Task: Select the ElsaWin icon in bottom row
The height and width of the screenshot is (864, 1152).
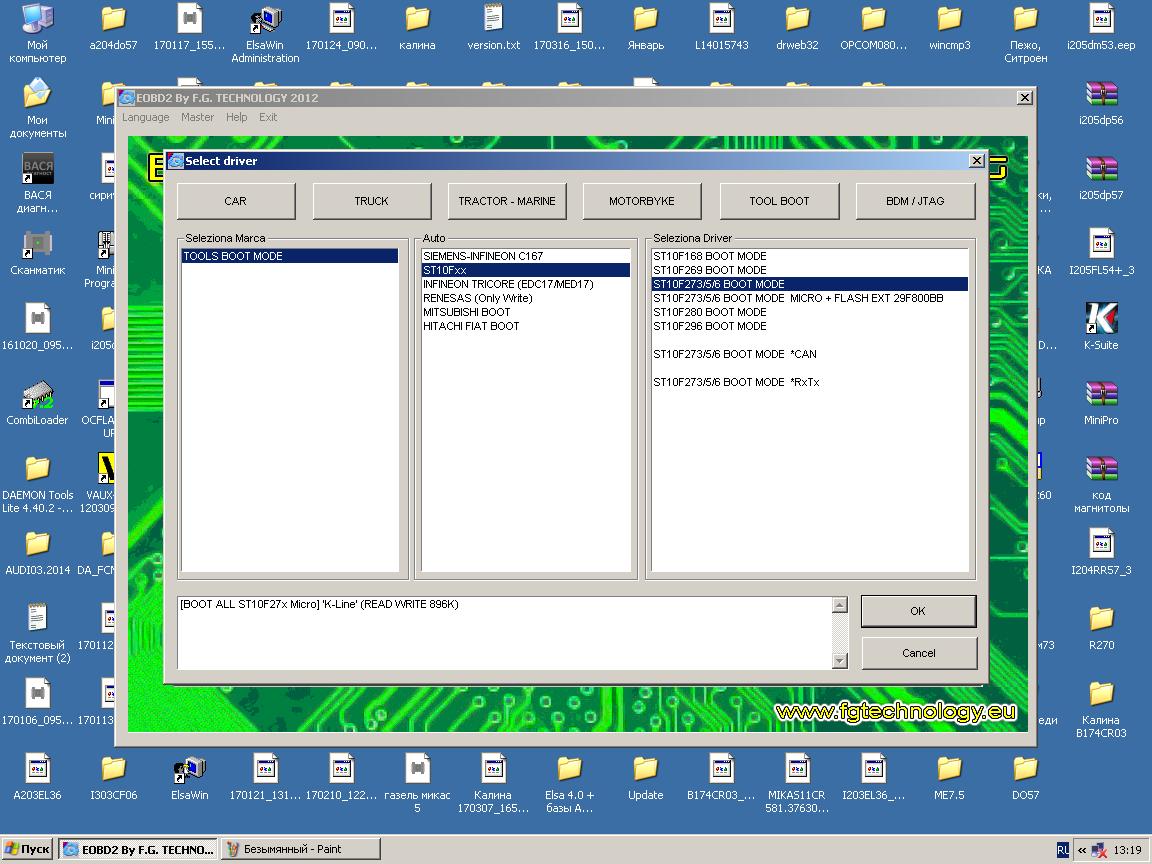Action: click(190, 777)
